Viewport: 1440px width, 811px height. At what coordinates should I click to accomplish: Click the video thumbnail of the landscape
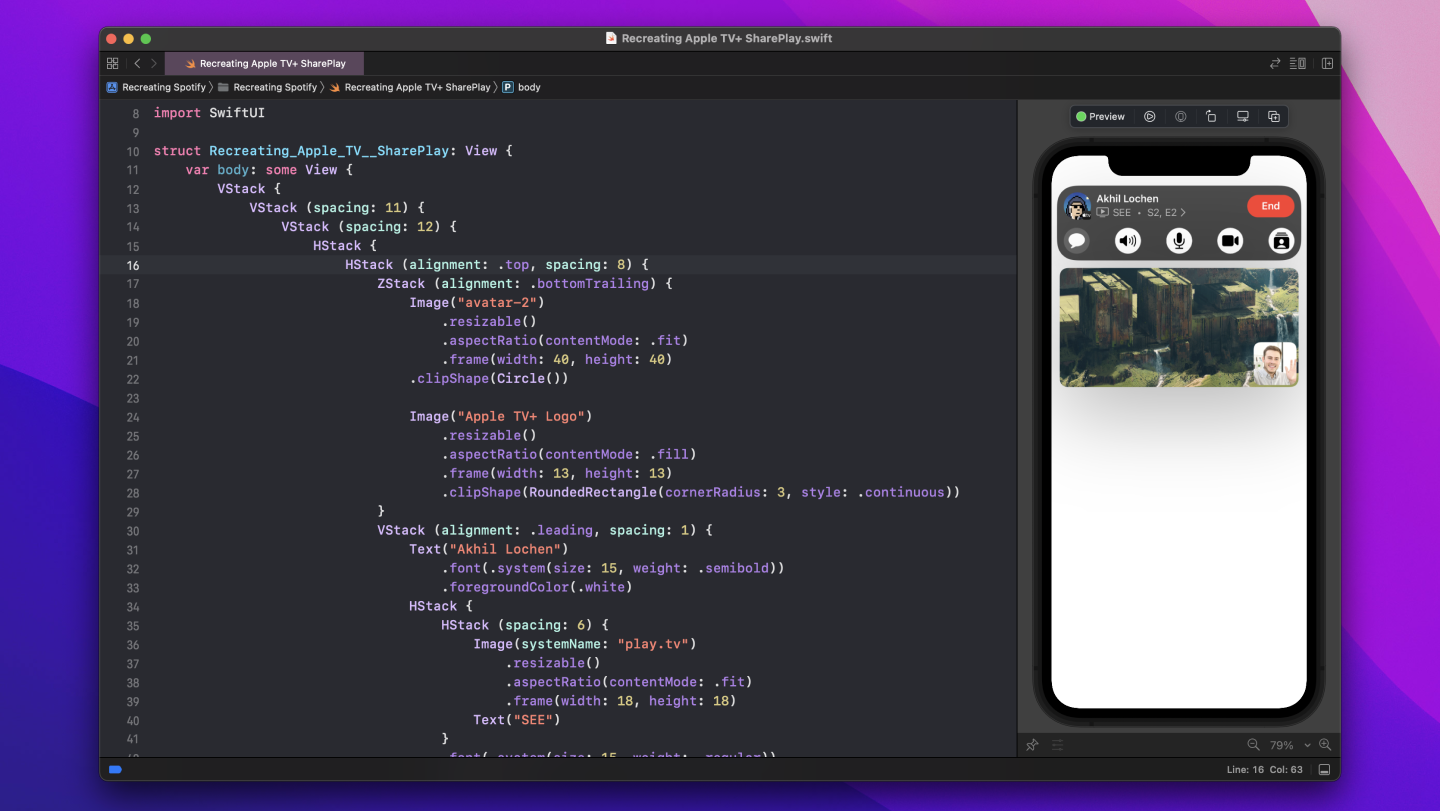1178,327
